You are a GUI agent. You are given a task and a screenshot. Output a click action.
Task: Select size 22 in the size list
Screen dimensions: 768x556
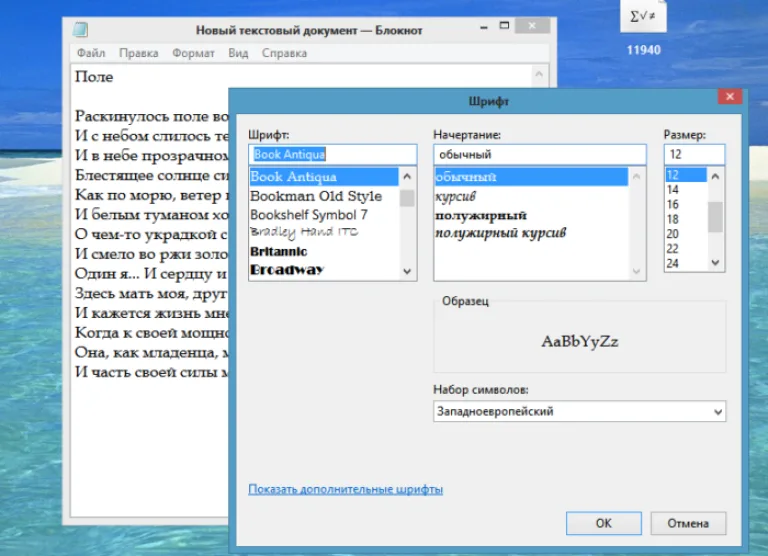[686, 248]
